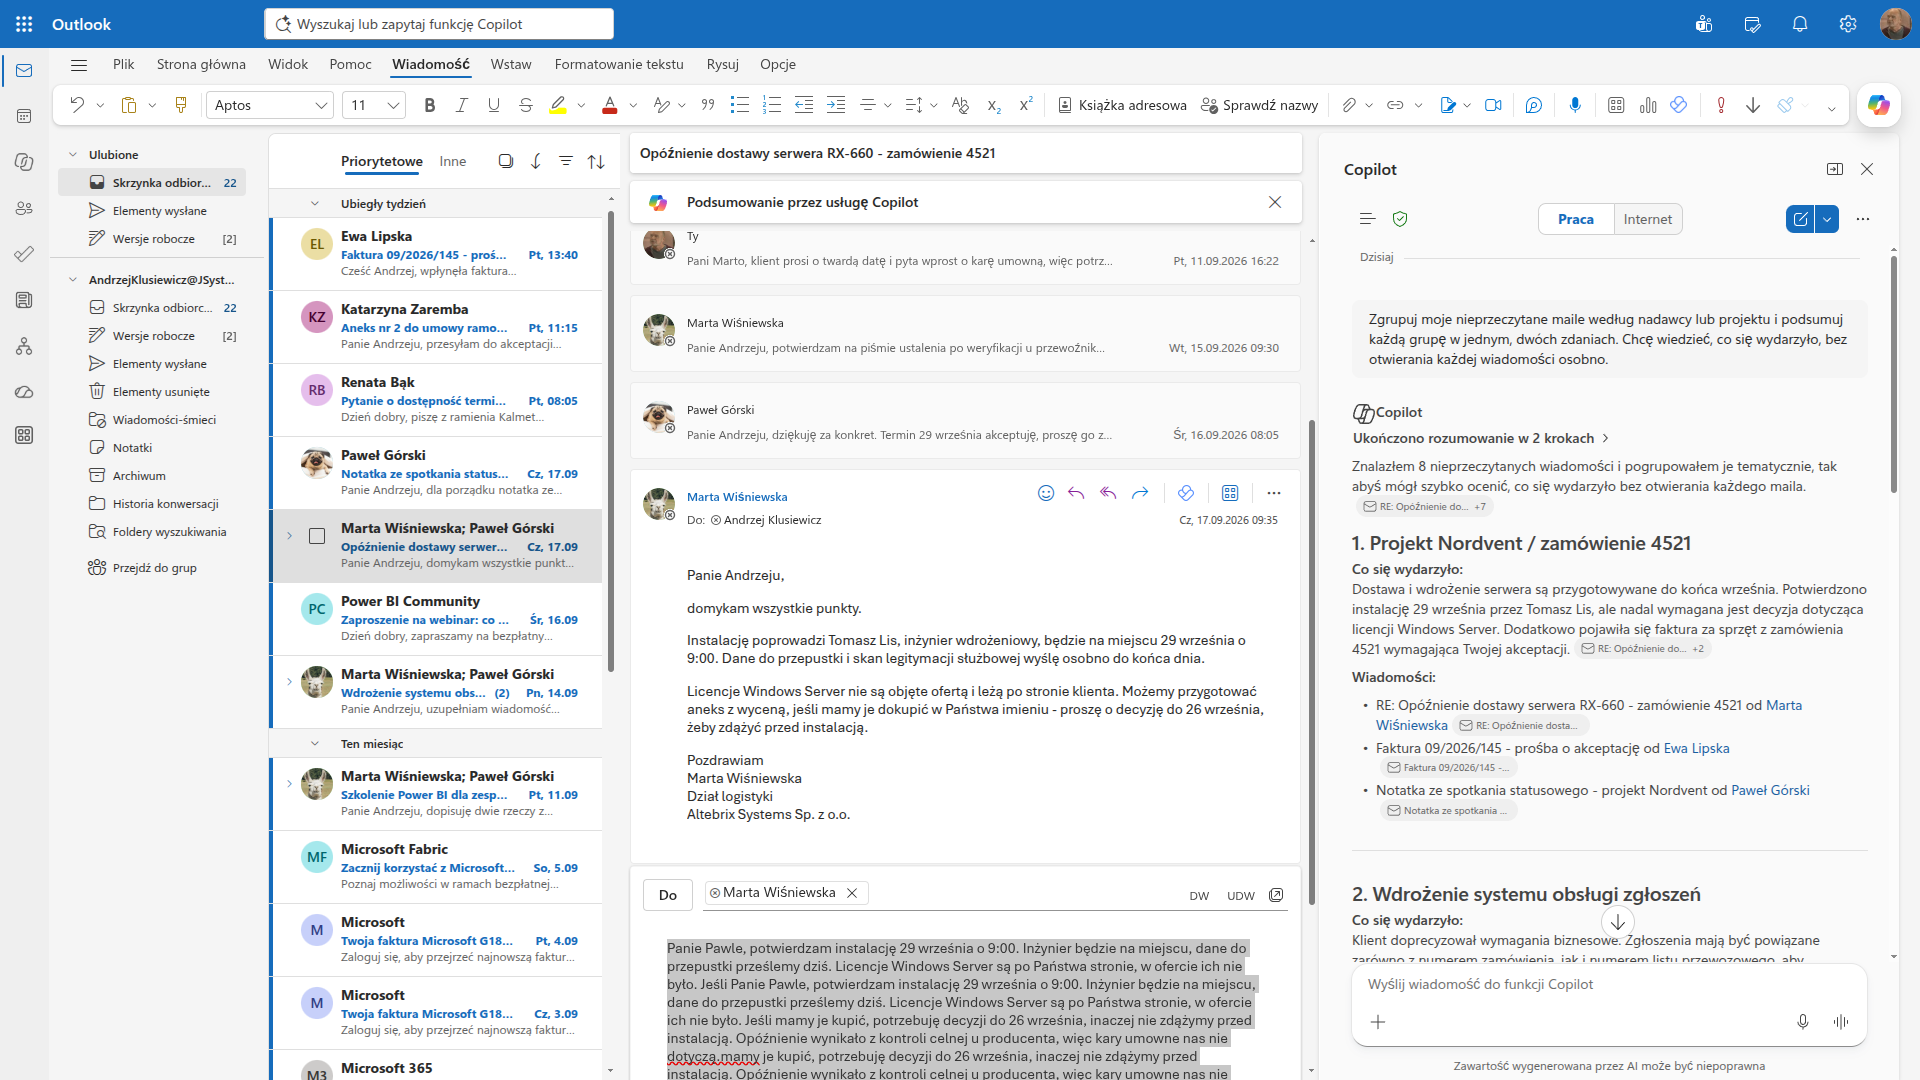Open the Copilot button in ribbon
Screen dimensions: 1920x1080
click(x=1879, y=105)
